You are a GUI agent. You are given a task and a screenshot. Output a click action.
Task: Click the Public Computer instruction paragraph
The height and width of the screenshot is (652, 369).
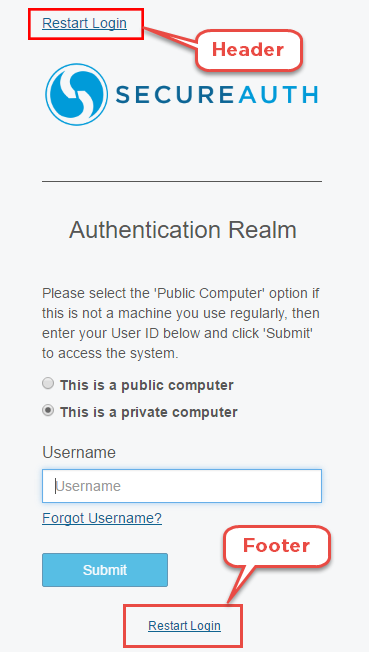[181, 323]
